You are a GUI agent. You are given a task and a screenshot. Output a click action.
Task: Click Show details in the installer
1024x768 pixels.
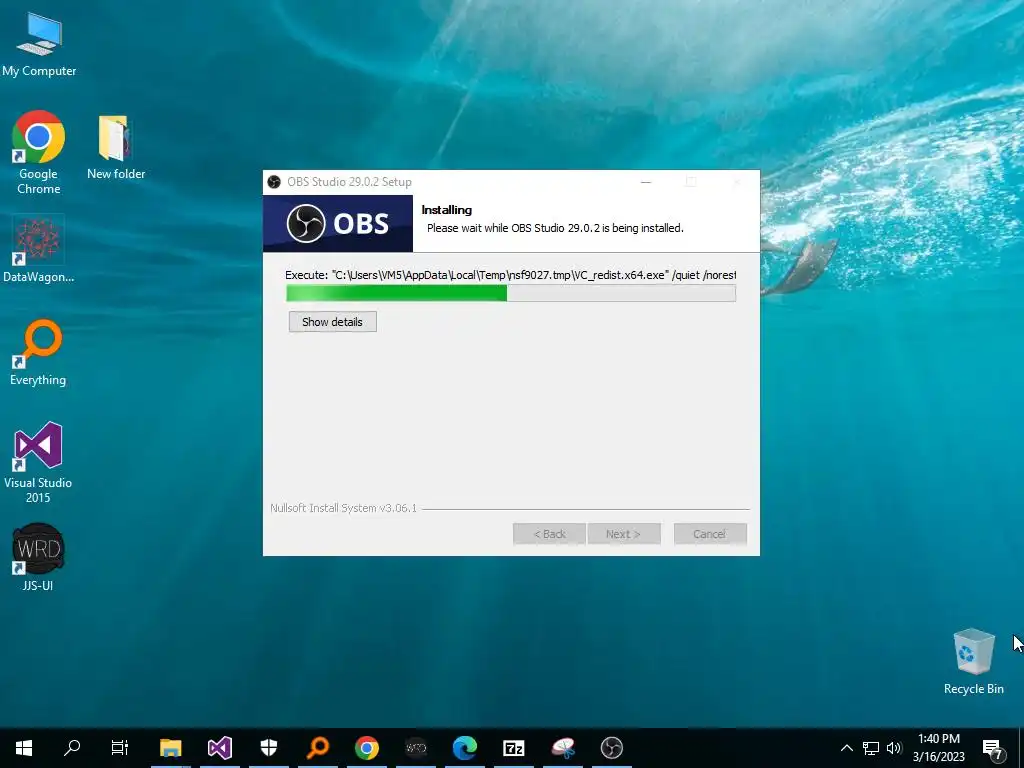pyautogui.click(x=332, y=322)
